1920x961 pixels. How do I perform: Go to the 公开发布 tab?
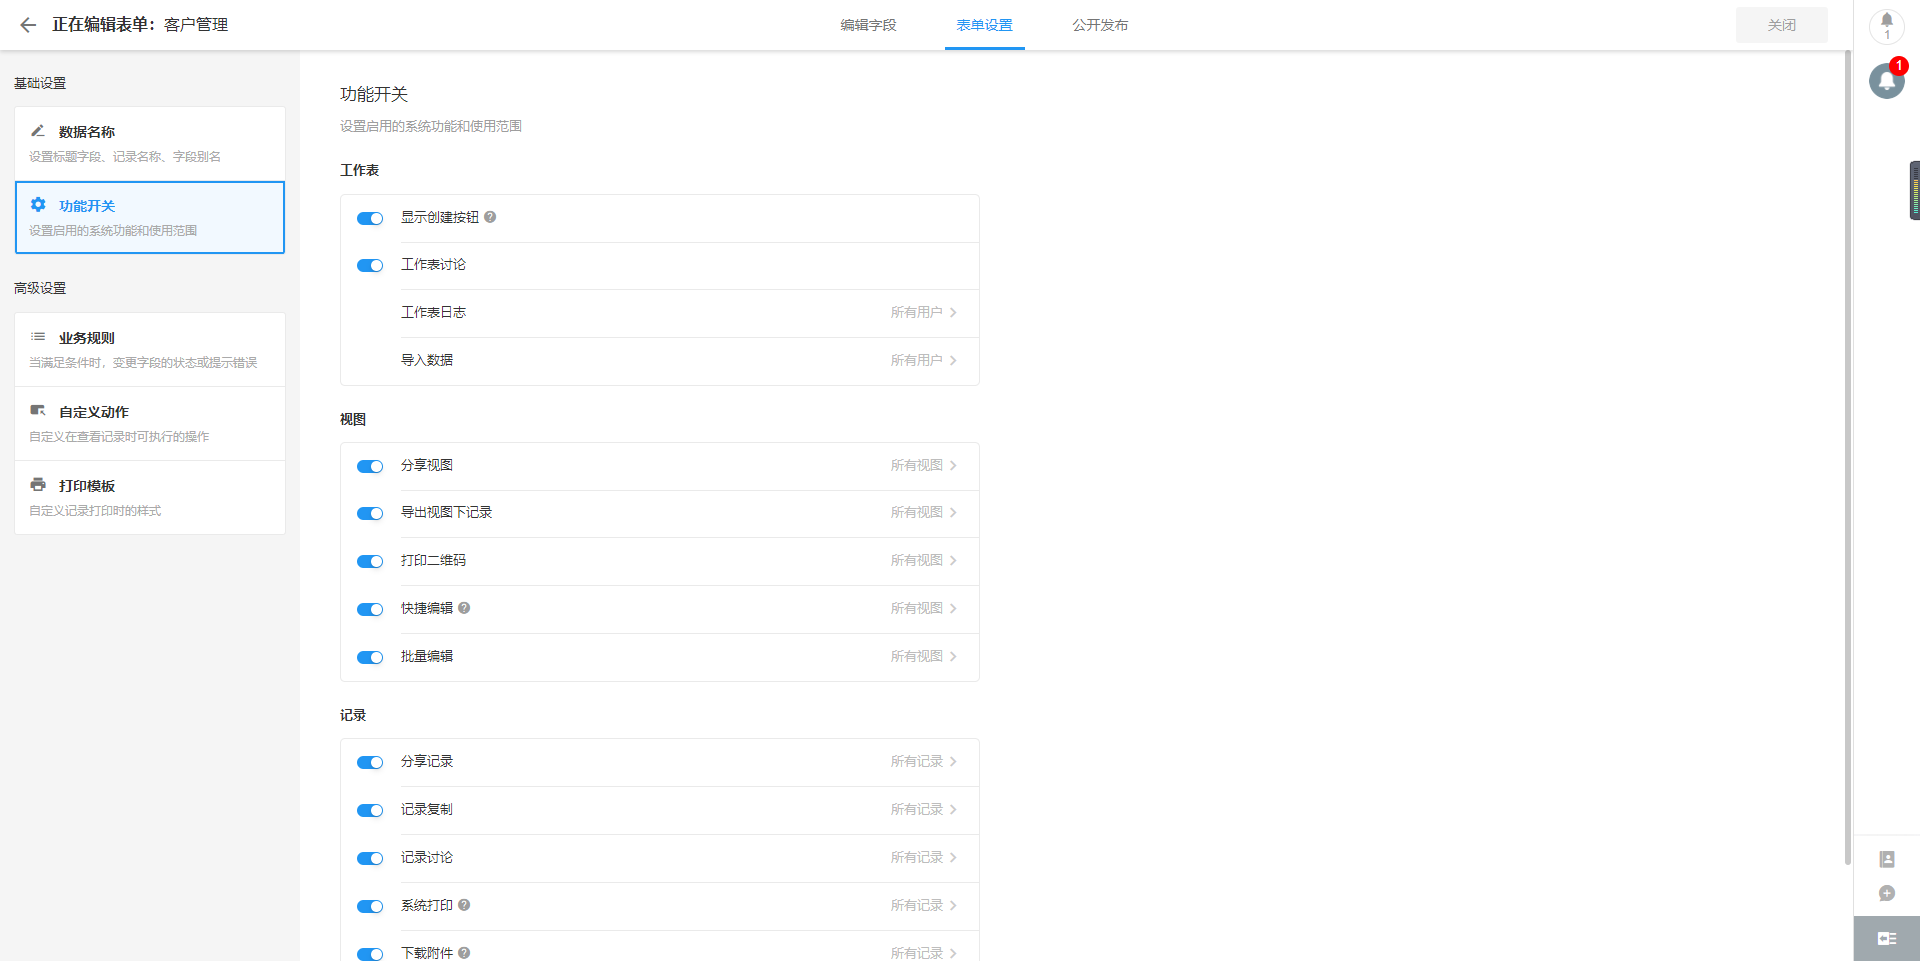[x=1100, y=25]
